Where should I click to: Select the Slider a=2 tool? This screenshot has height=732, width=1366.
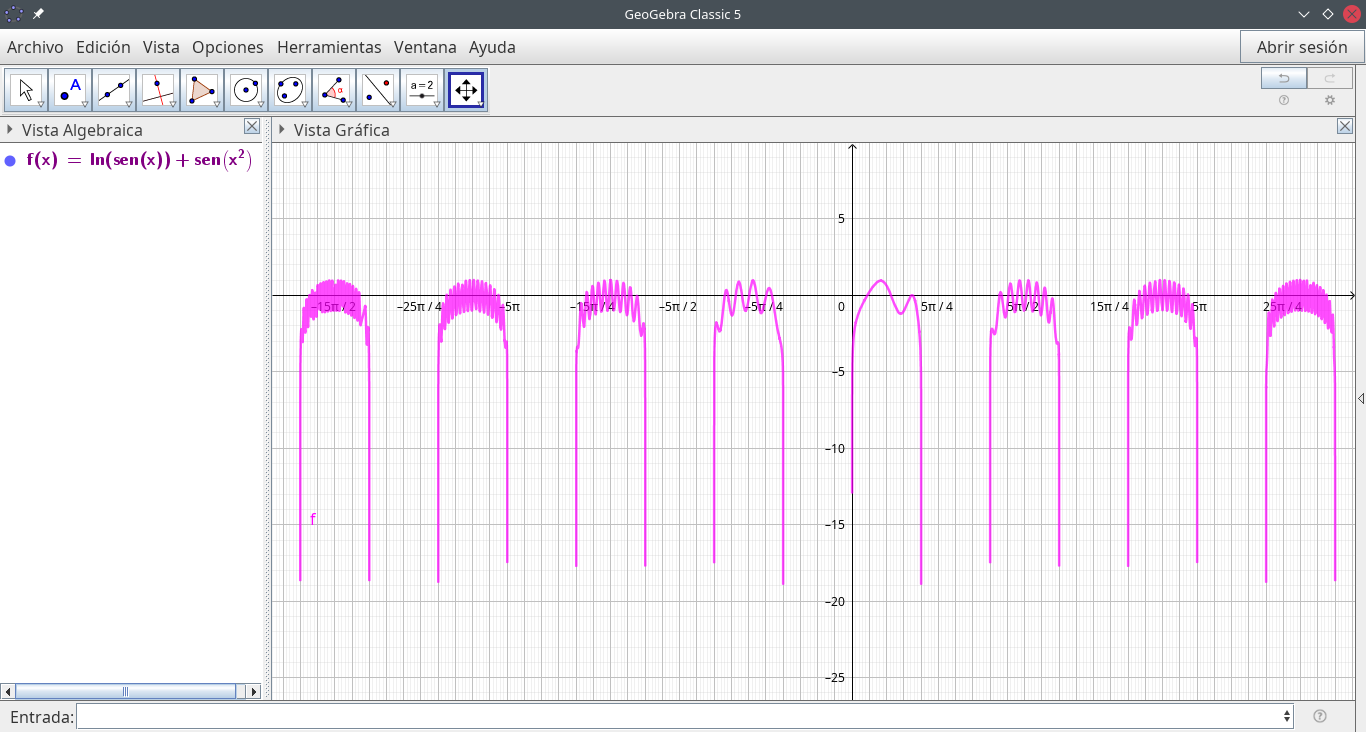pos(422,90)
